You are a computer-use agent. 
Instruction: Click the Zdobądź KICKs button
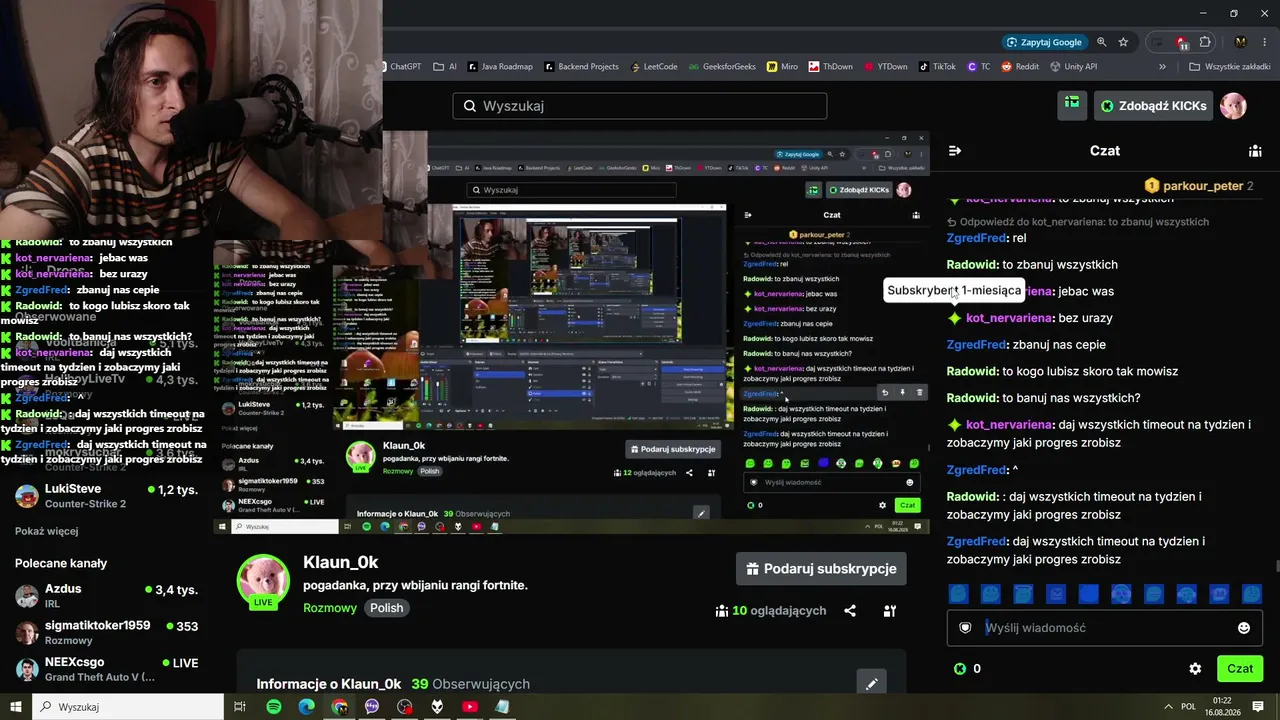tap(1154, 106)
